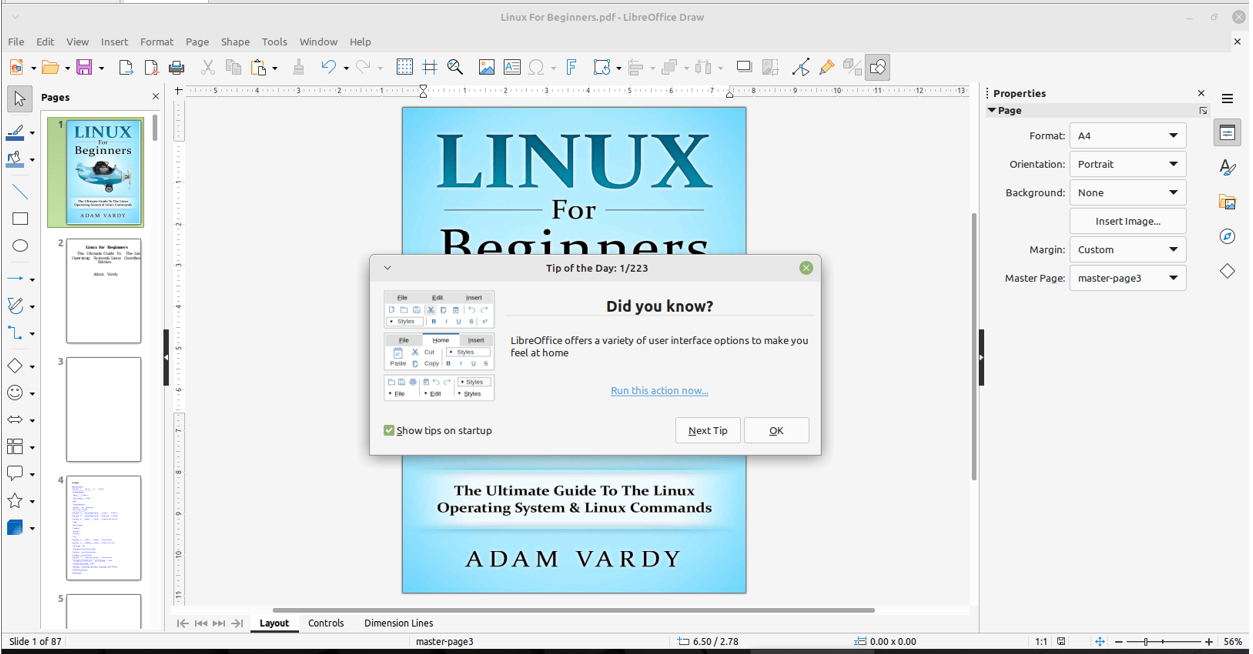Click the Undo arrow icon
Screen dimensions: 1253x654
(x=328, y=67)
